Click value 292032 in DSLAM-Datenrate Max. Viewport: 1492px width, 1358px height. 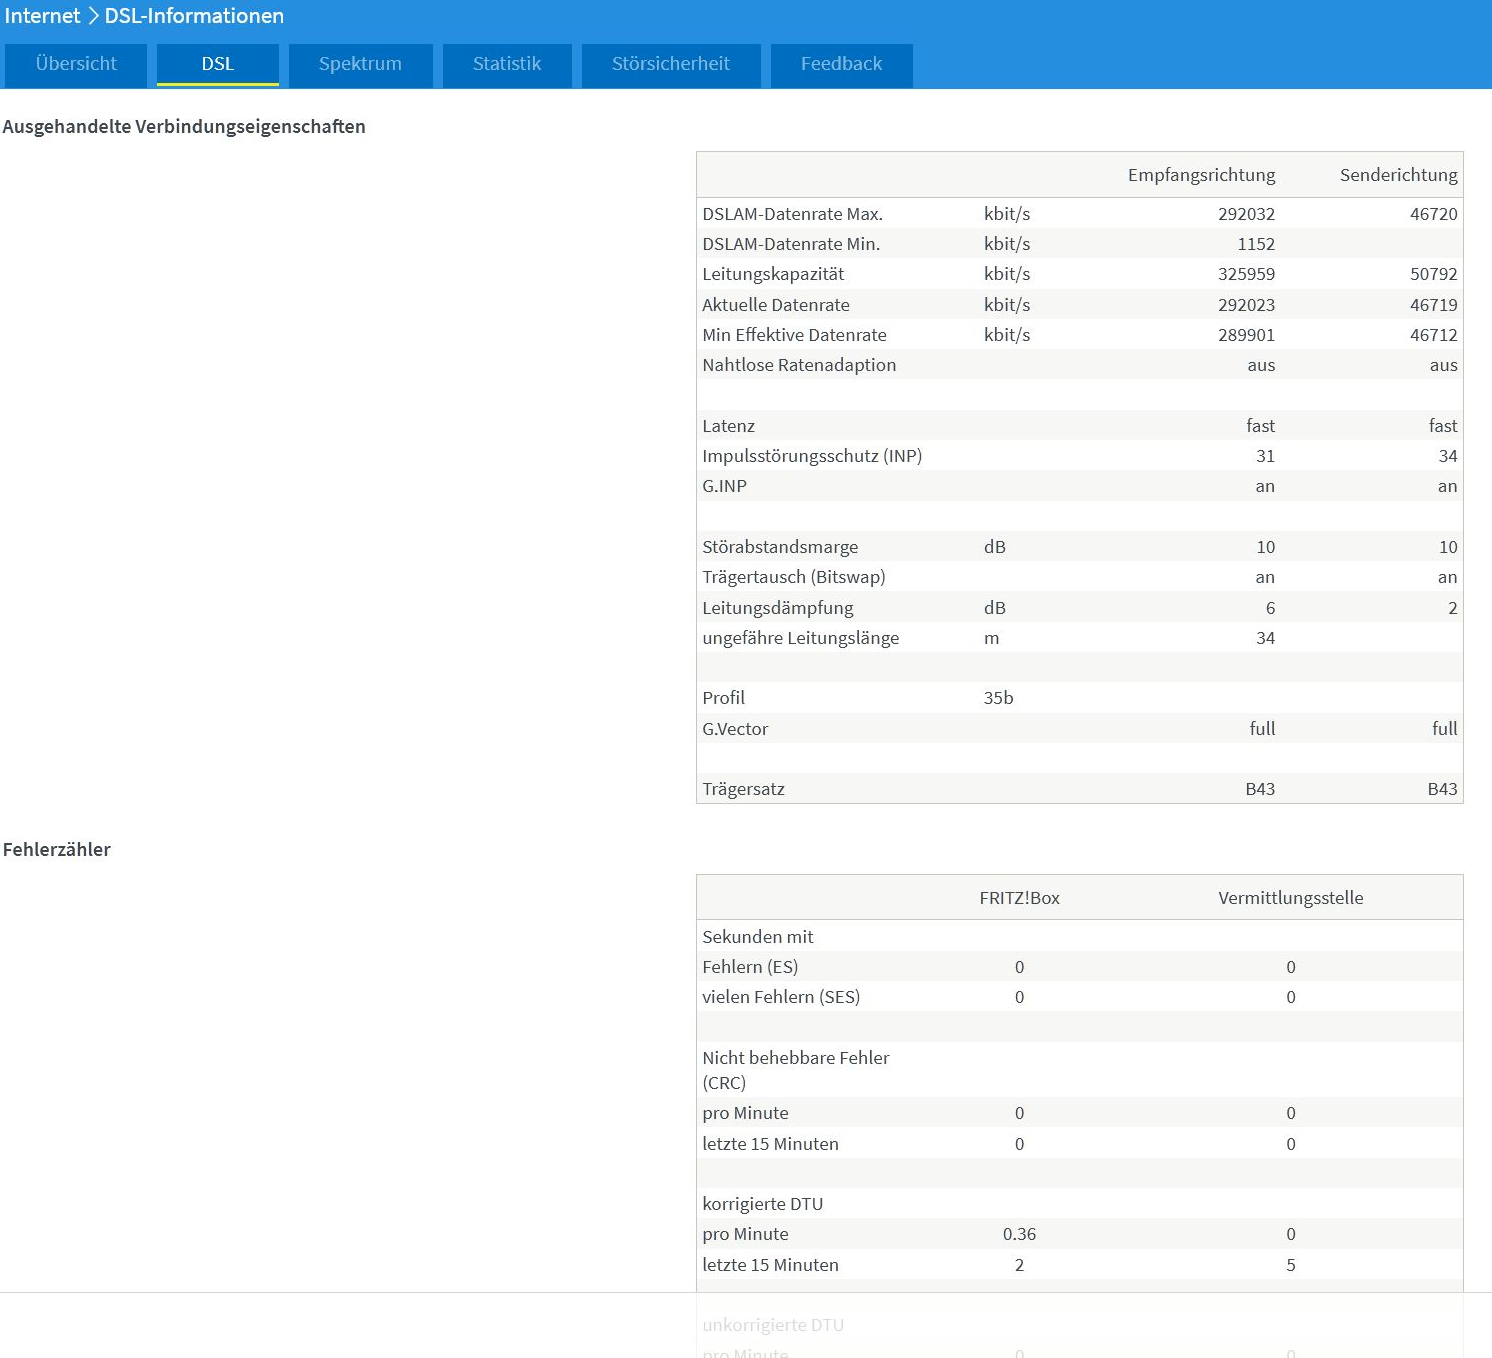pyautogui.click(x=1247, y=214)
